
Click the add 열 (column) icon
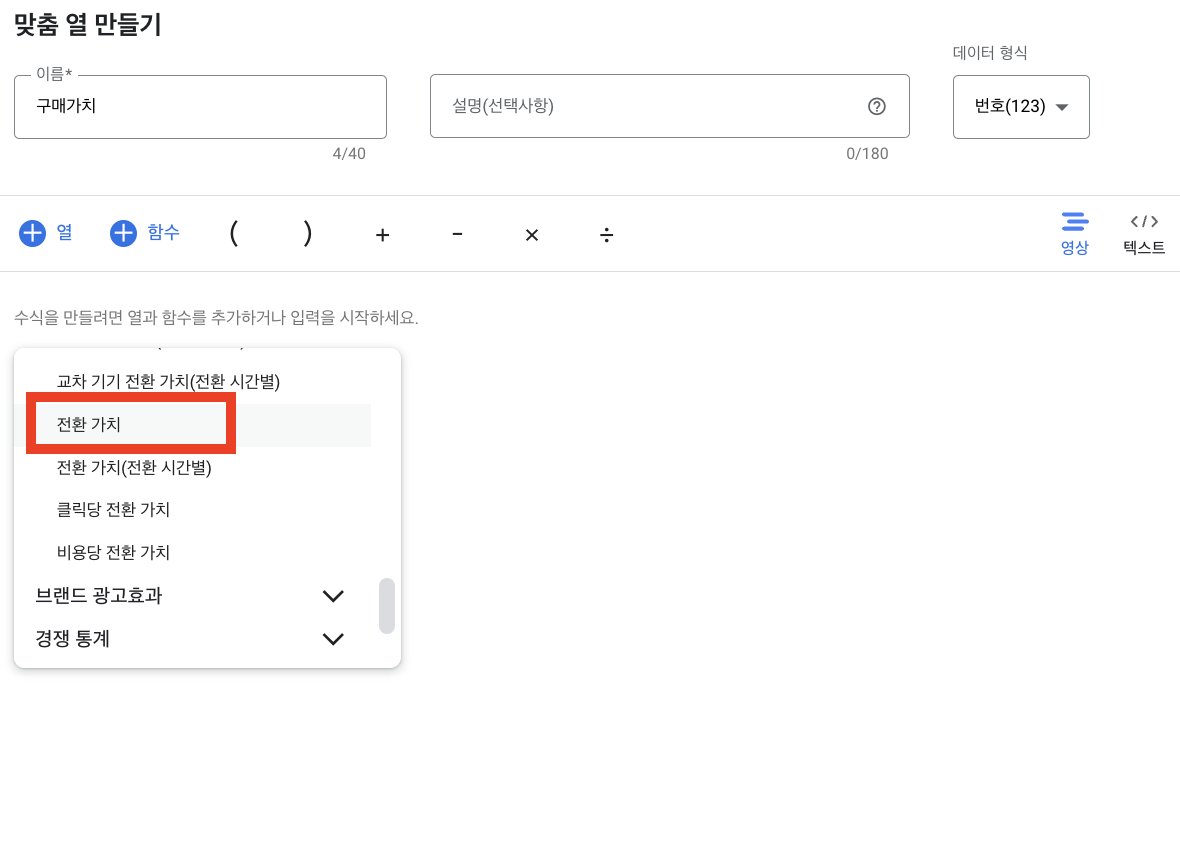[x=33, y=233]
